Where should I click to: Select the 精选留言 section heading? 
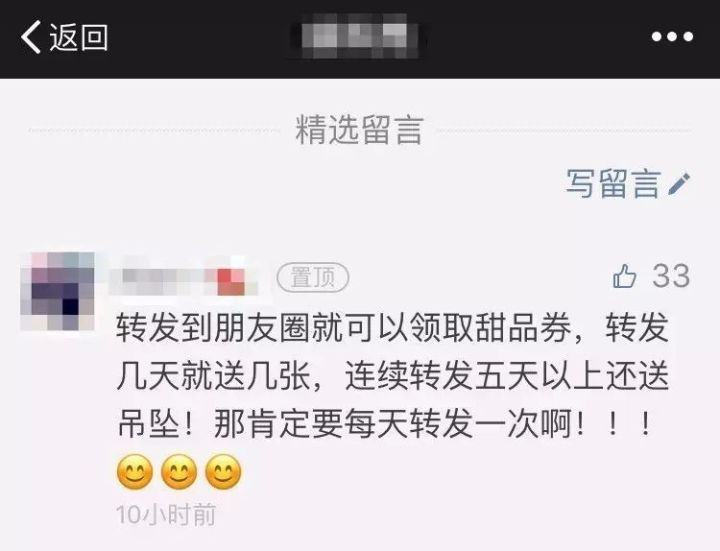pos(359,130)
